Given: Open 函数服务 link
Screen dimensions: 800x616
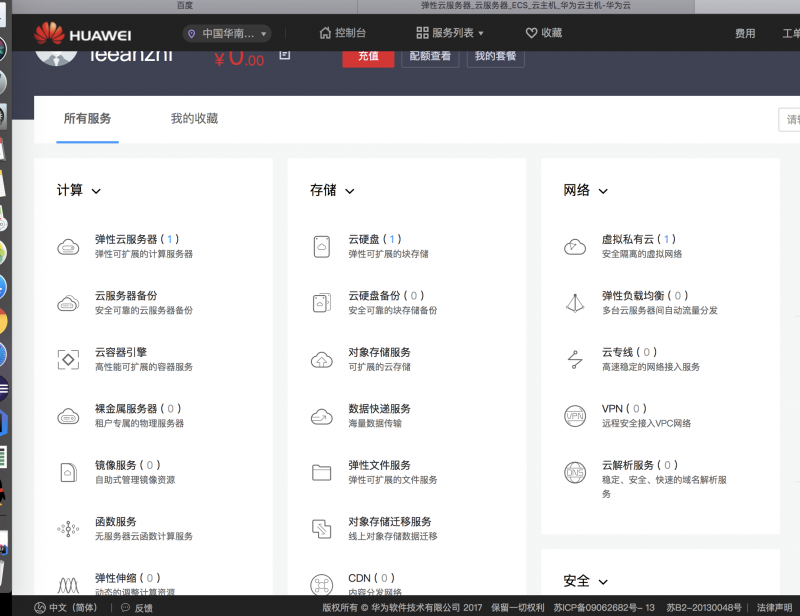Looking at the screenshot, I should pos(116,522).
